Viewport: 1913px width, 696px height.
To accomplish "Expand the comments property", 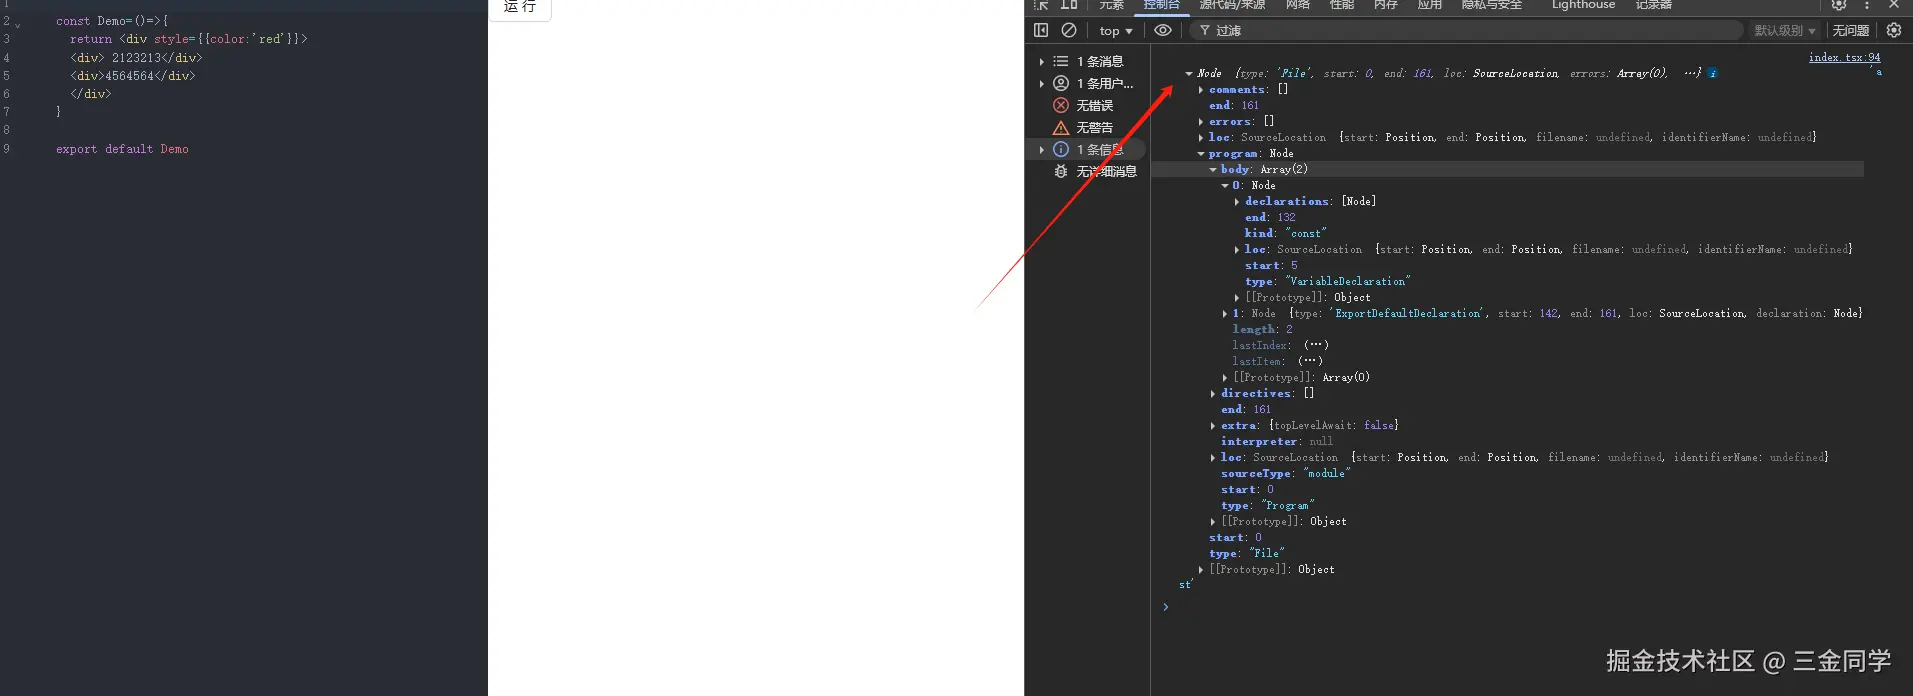I will point(1201,89).
